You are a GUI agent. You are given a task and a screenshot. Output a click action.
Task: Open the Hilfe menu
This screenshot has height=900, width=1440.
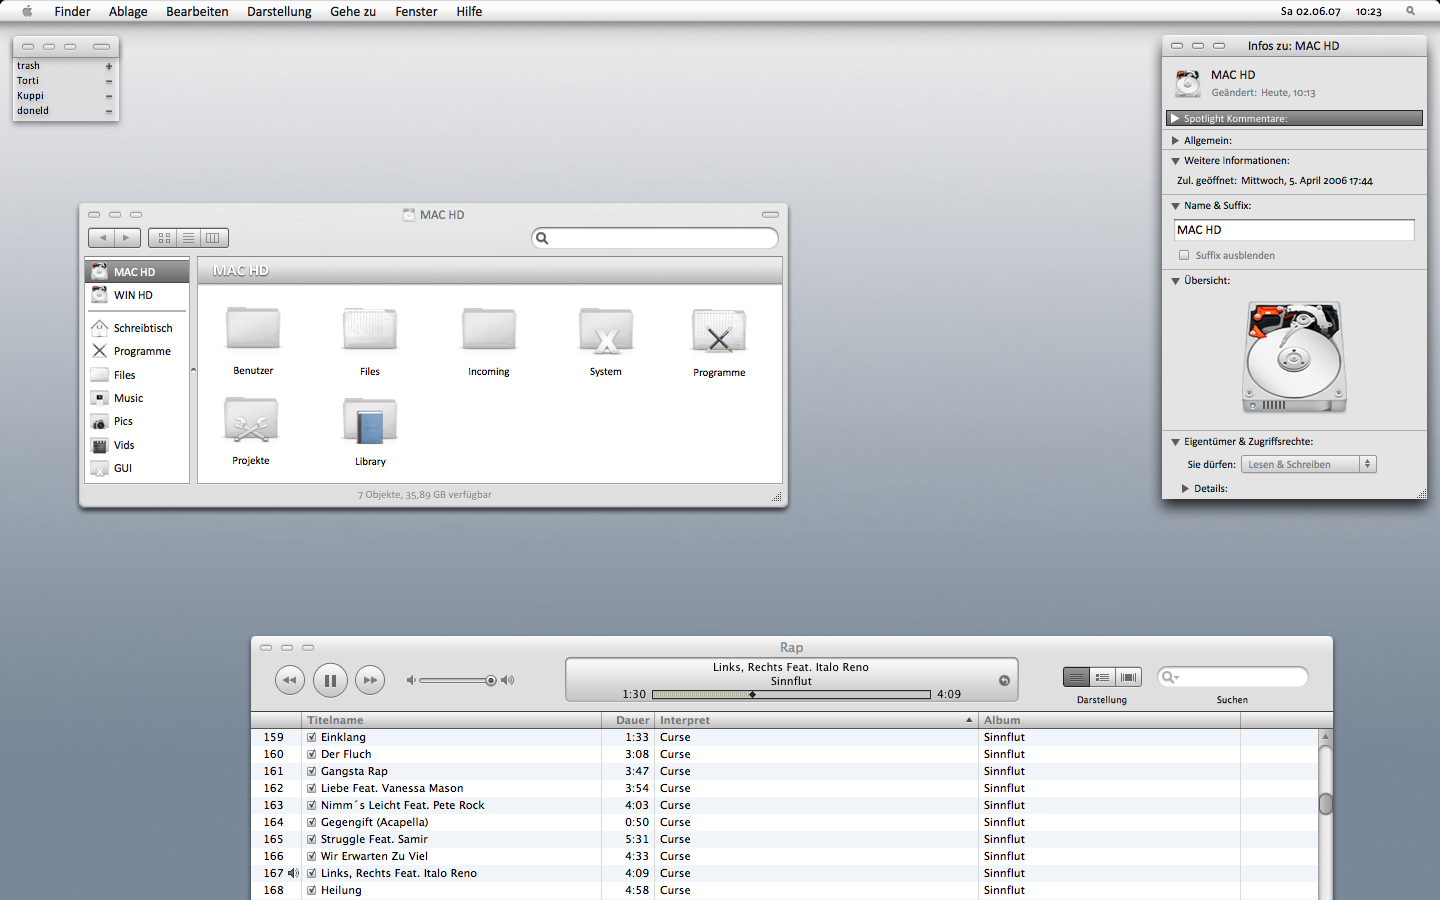click(469, 11)
